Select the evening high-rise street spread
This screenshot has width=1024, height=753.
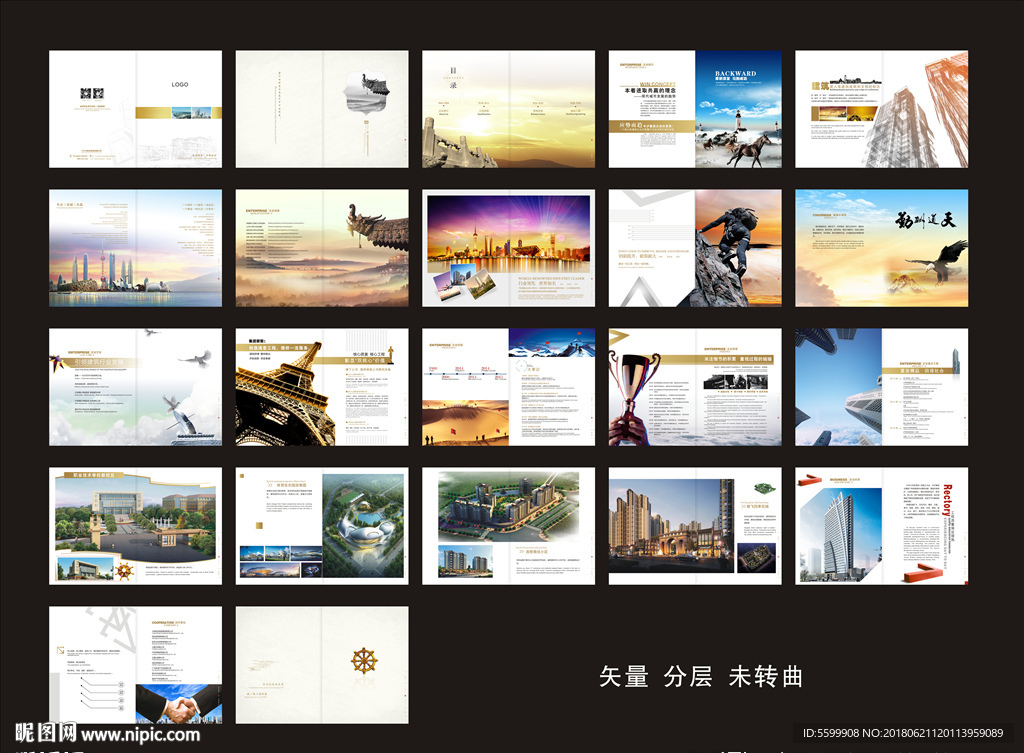[x=695, y=526]
